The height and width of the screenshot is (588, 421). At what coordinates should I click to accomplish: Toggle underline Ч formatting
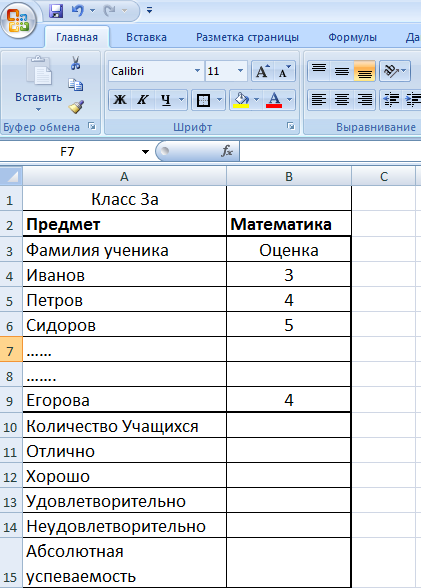coord(165,100)
